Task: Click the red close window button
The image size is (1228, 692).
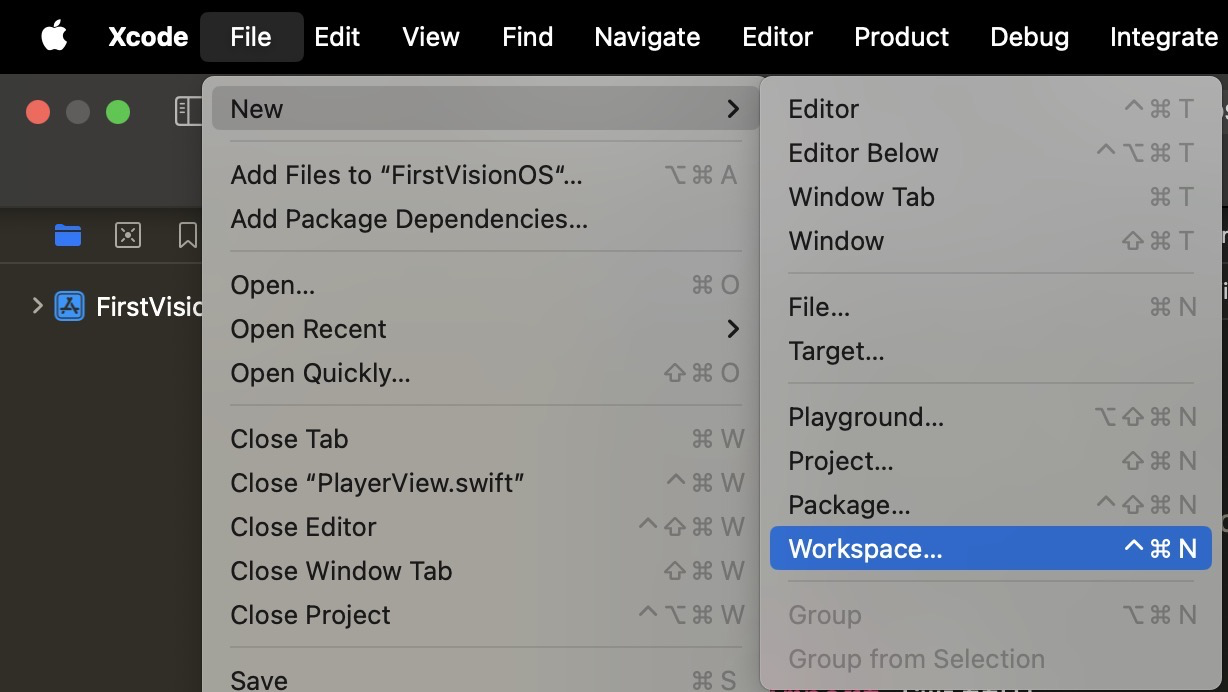Action: pos(38,112)
